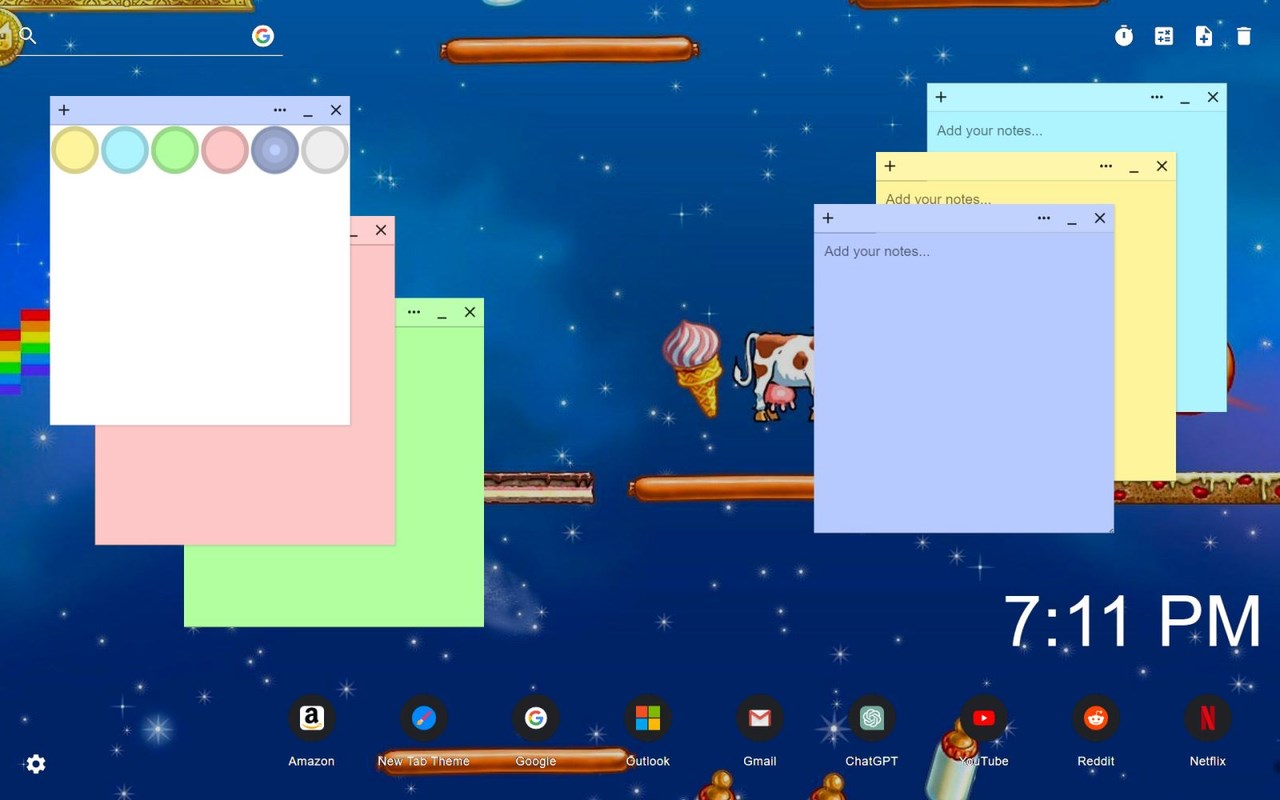Click the cyan note's 'Add your notes...' field
Image resolution: width=1280 pixels, height=800 pixels.
(x=1077, y=131)
